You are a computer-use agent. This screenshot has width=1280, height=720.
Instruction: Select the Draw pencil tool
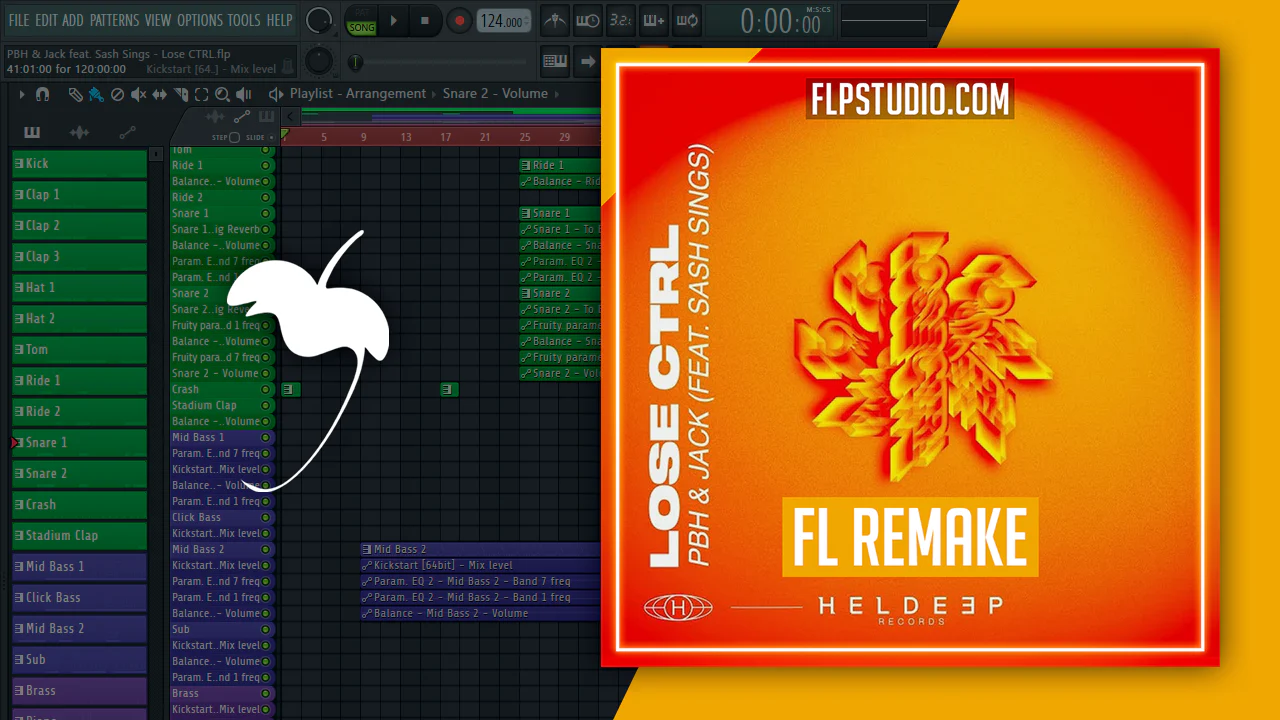click(75, 94)
